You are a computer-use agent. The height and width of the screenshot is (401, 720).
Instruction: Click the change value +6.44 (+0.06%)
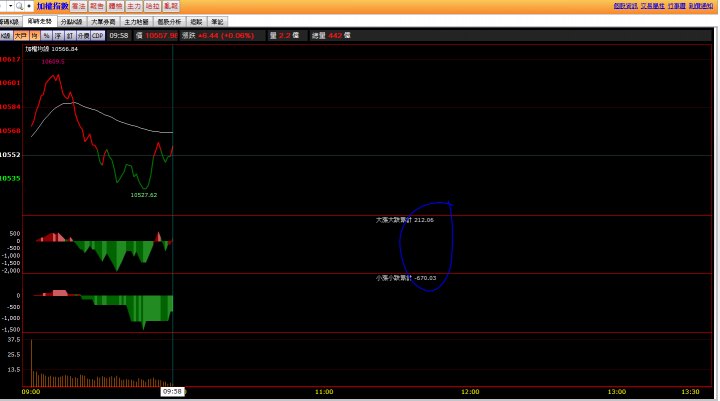(x=226, y=35)
